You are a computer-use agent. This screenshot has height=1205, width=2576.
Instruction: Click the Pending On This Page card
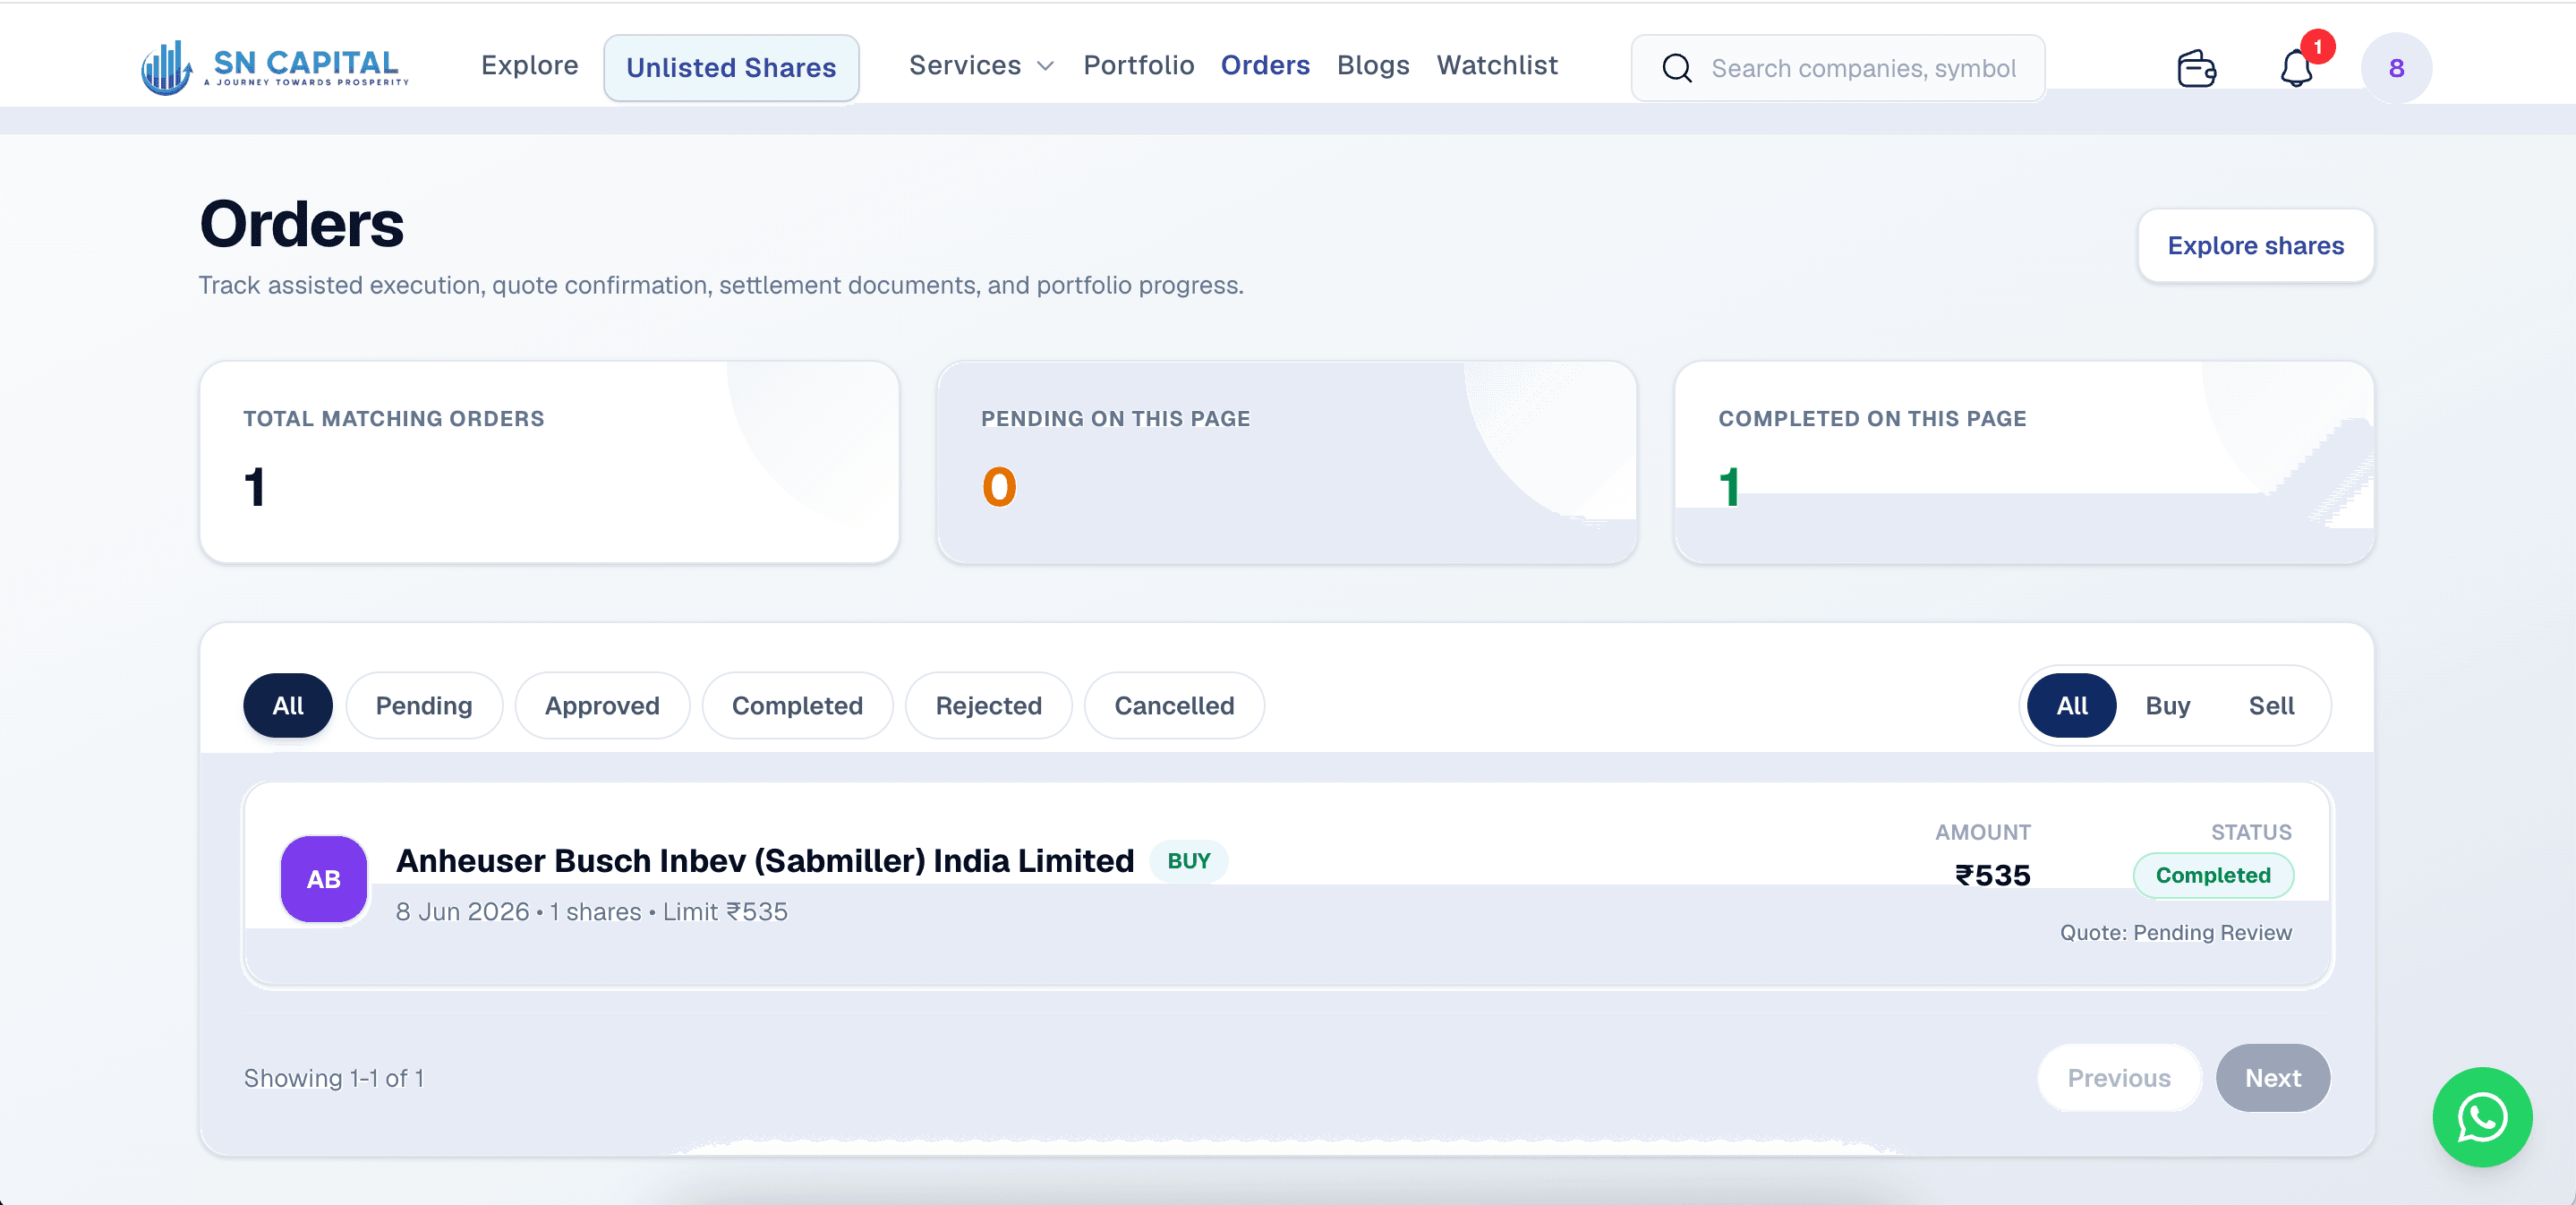pyautogui.click(x=1286, y=462)
